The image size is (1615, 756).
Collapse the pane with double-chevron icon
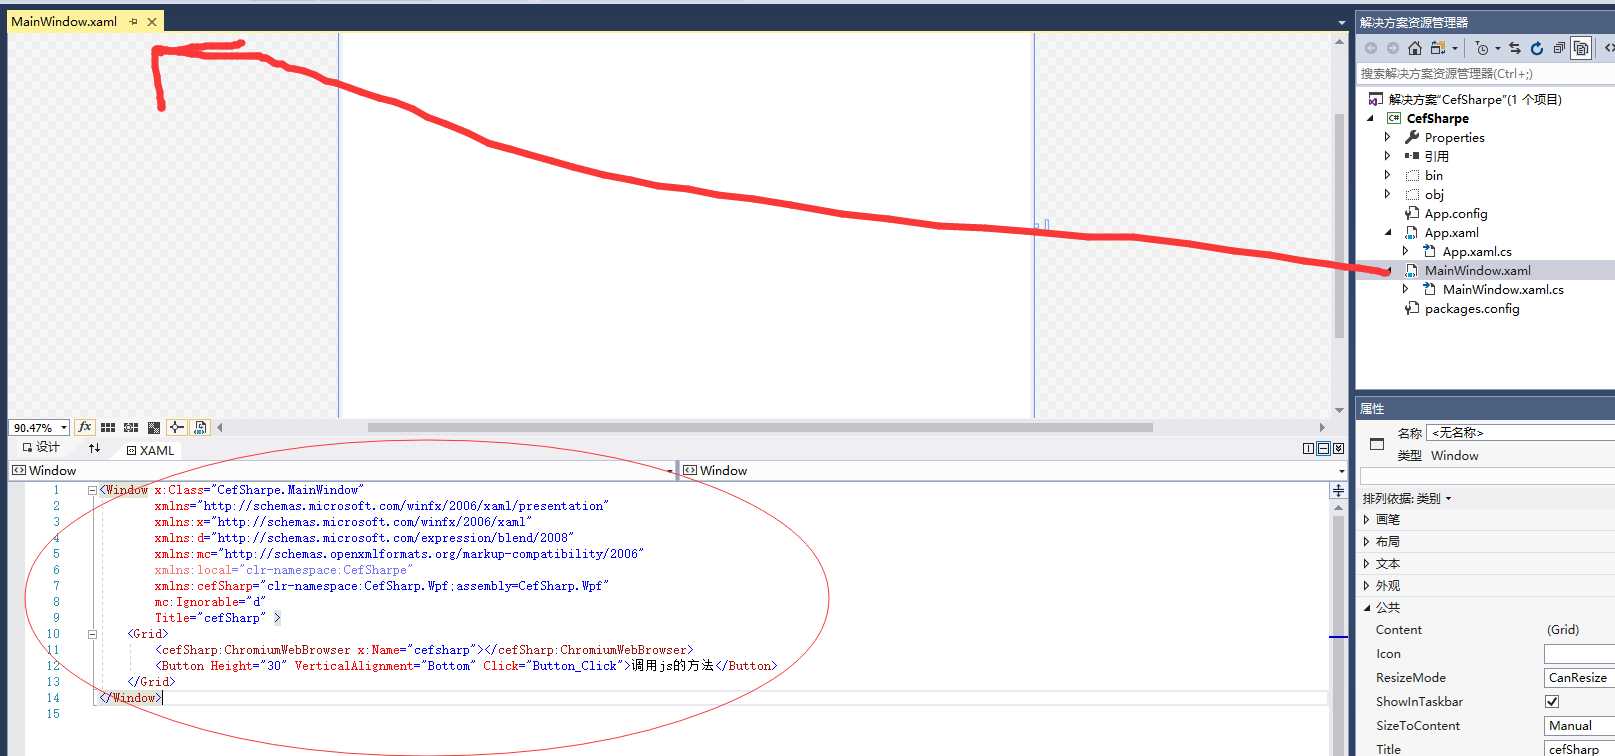[x=1338, y=448]
